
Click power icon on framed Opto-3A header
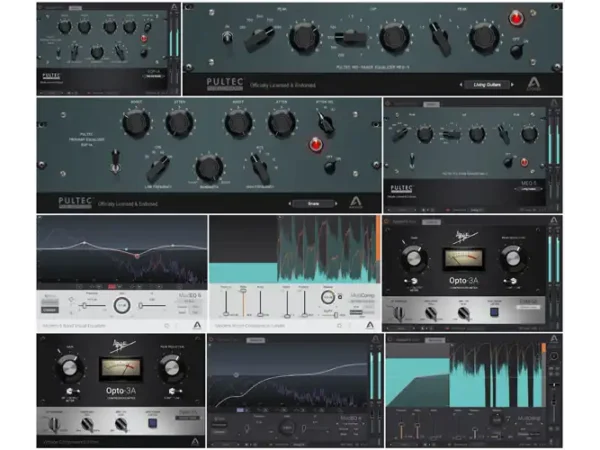[x=387, y=222]
